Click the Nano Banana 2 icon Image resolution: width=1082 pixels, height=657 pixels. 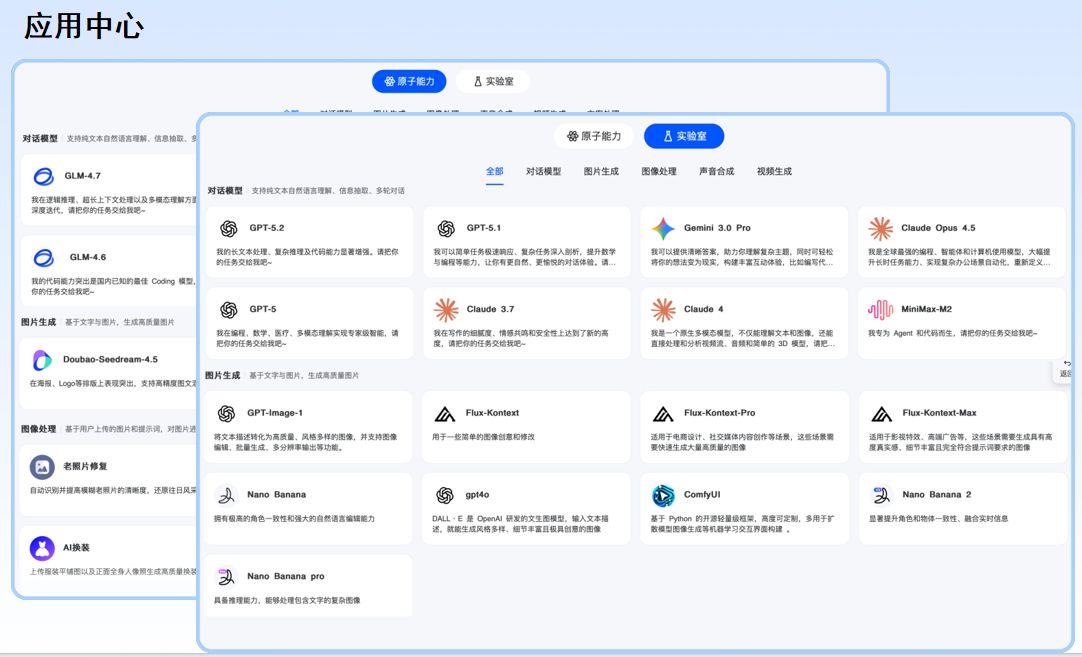881,495
